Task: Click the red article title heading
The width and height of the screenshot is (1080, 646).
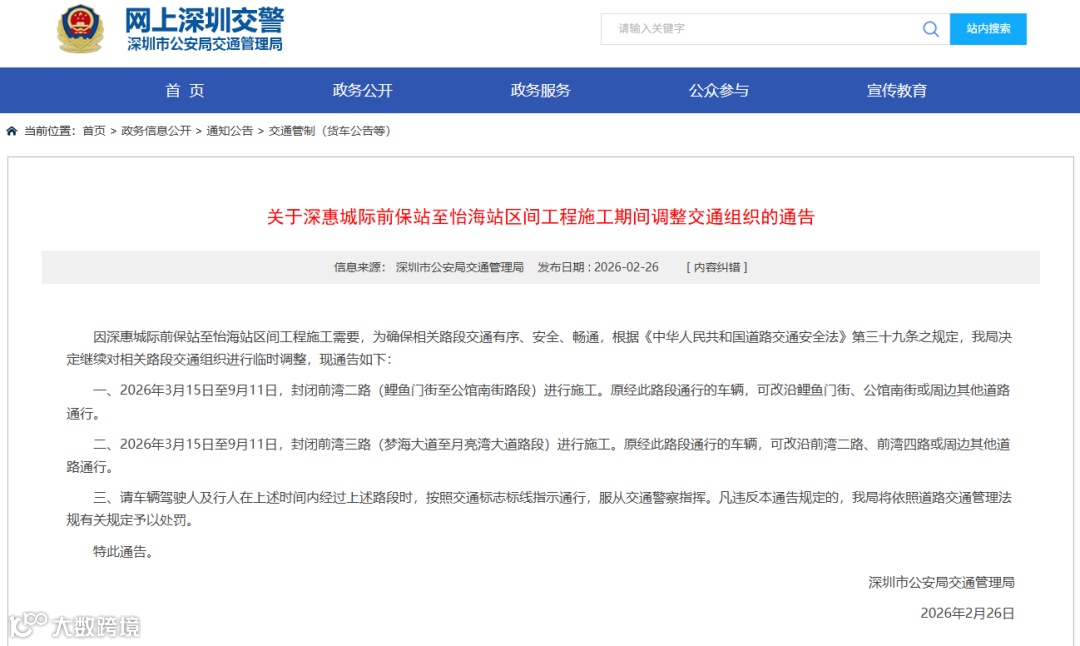Action: tap(541, 217)
